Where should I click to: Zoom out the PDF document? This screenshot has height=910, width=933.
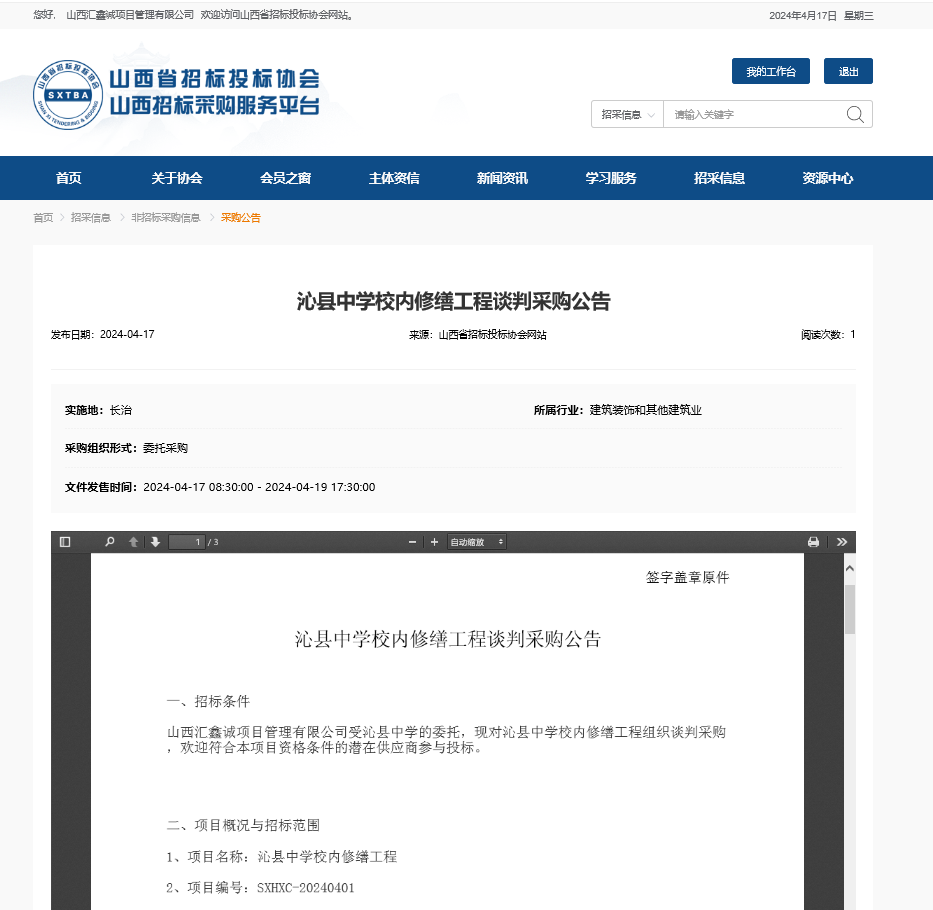(412, 542)
